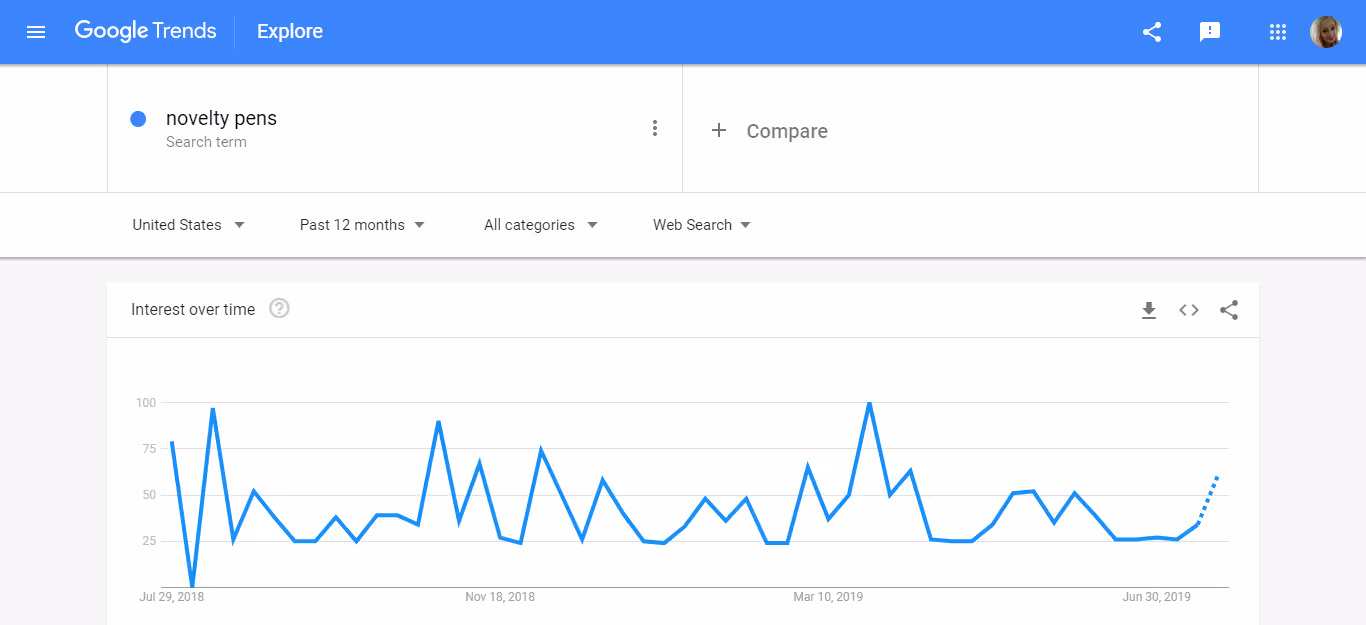Image resolution: width=1366 pixels, height=625 pixels.
Task: Click the Google Trends logo
Action: point(146,31)
